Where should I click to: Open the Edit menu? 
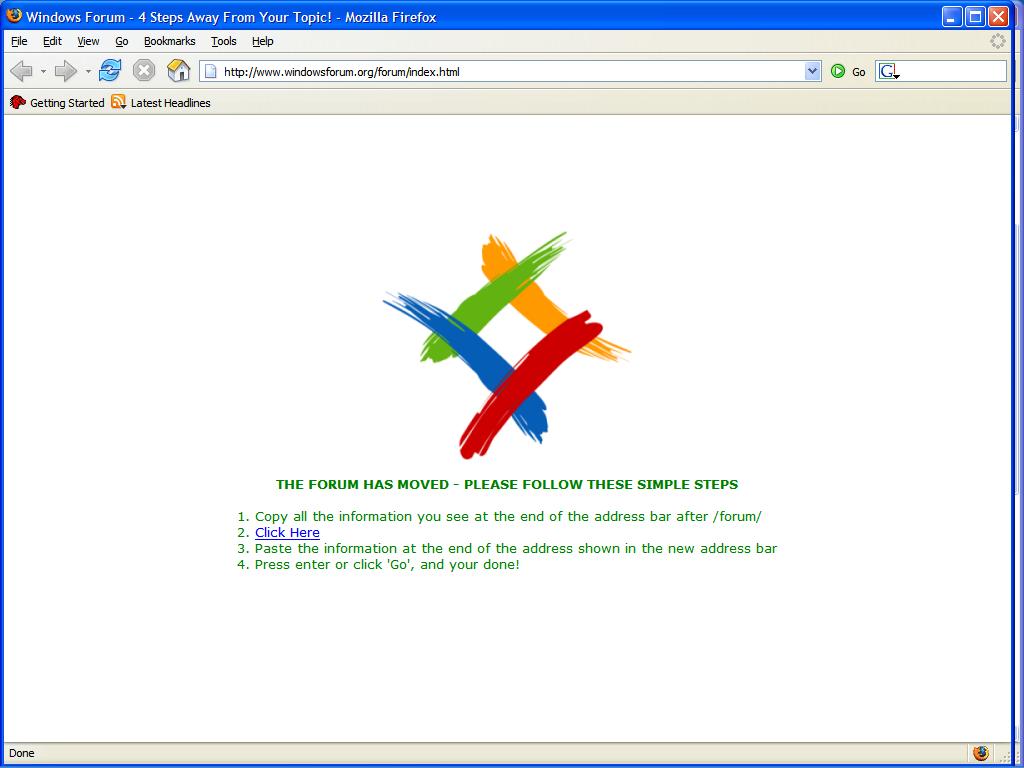[52, 41]
